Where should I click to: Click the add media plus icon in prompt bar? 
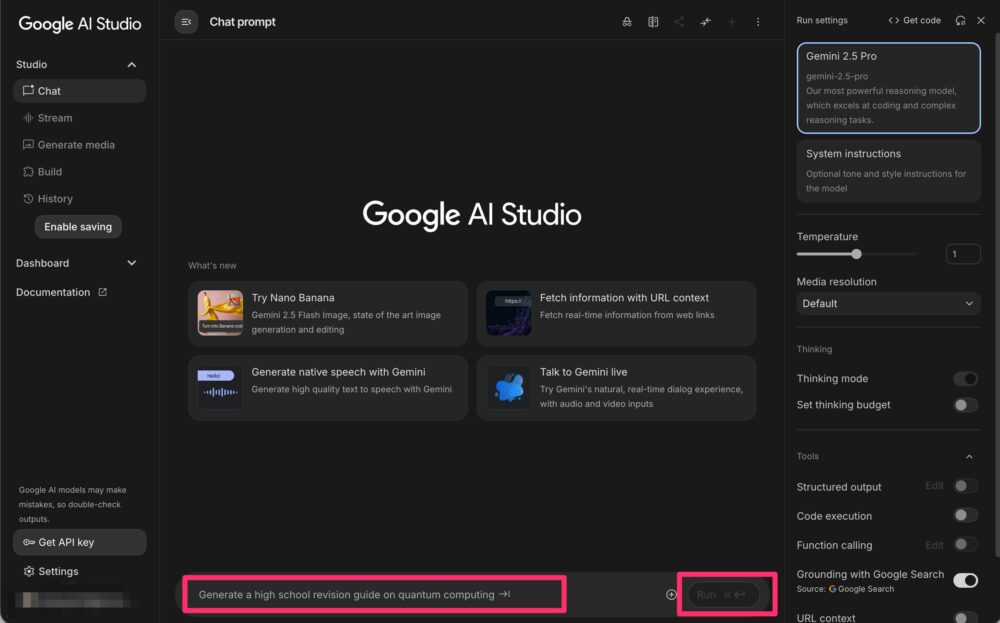(x=671, y=595)
